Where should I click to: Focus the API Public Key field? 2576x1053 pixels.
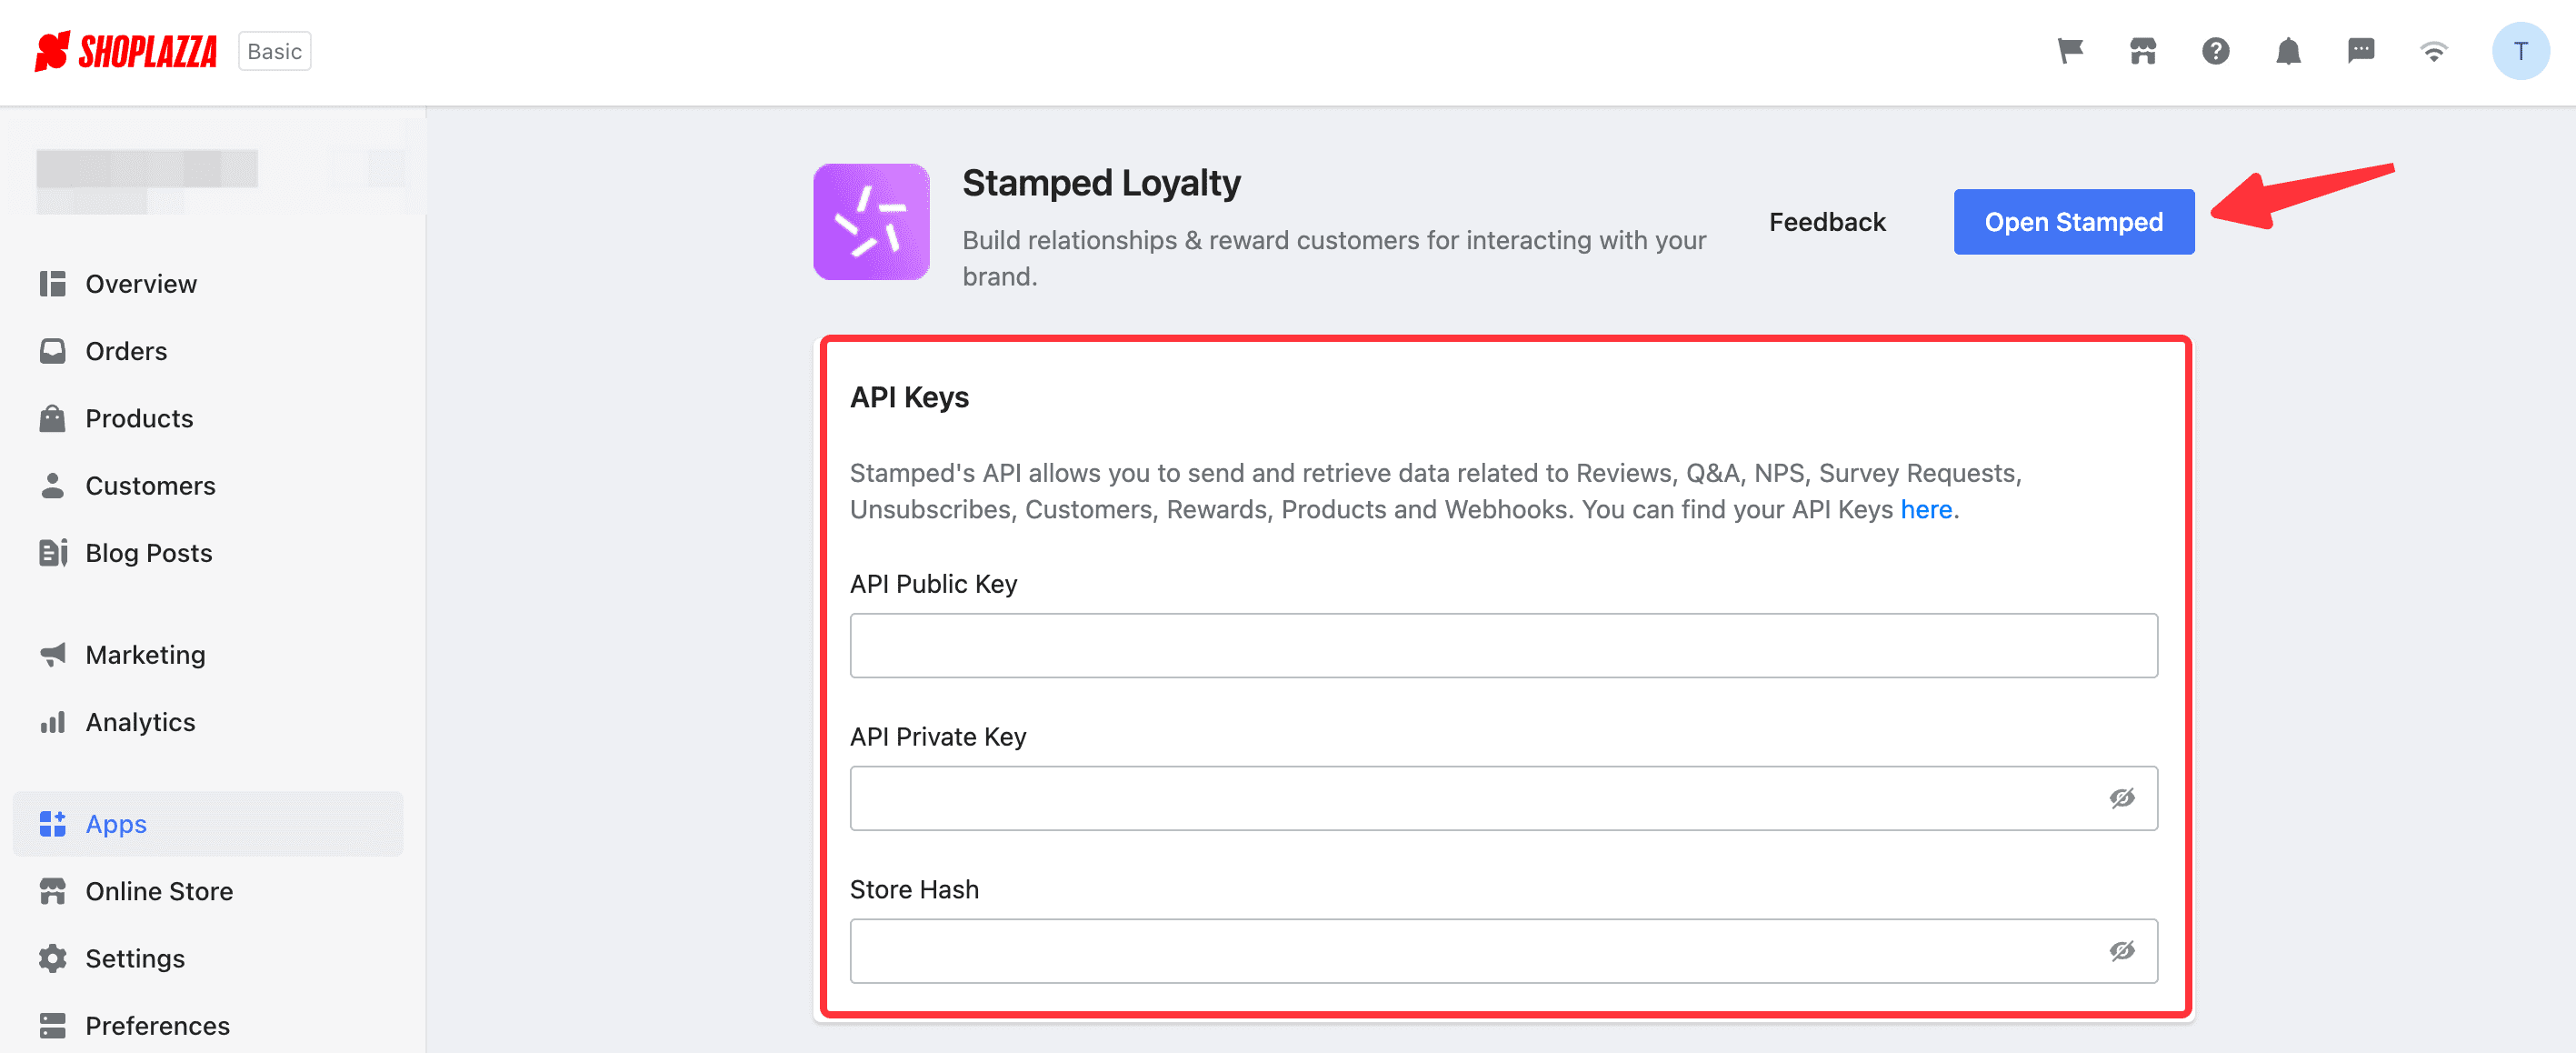(1503, 646)
